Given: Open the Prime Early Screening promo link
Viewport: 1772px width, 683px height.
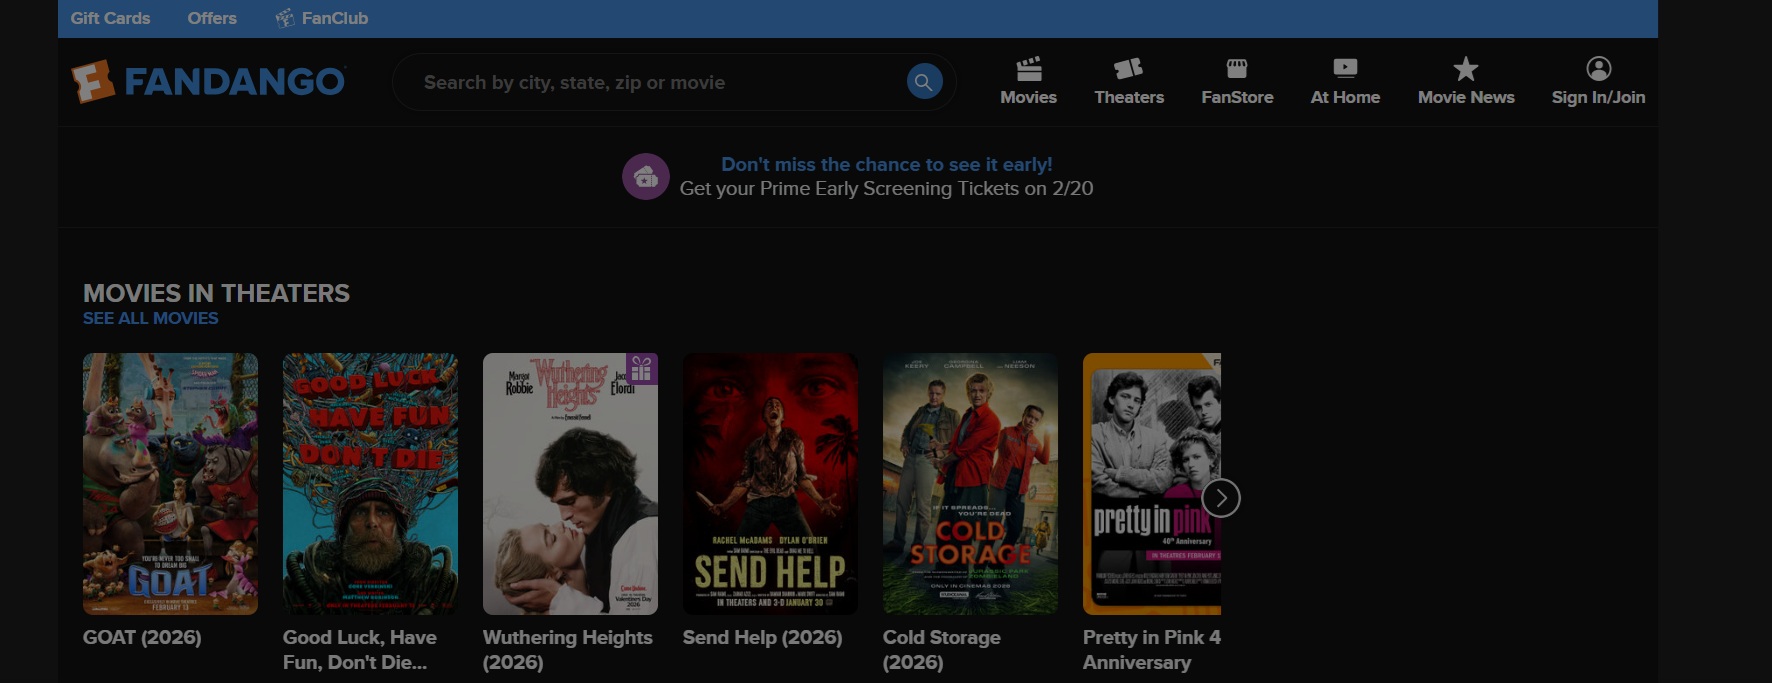Looking at the screenshot, I should click(x=886, y=165).
